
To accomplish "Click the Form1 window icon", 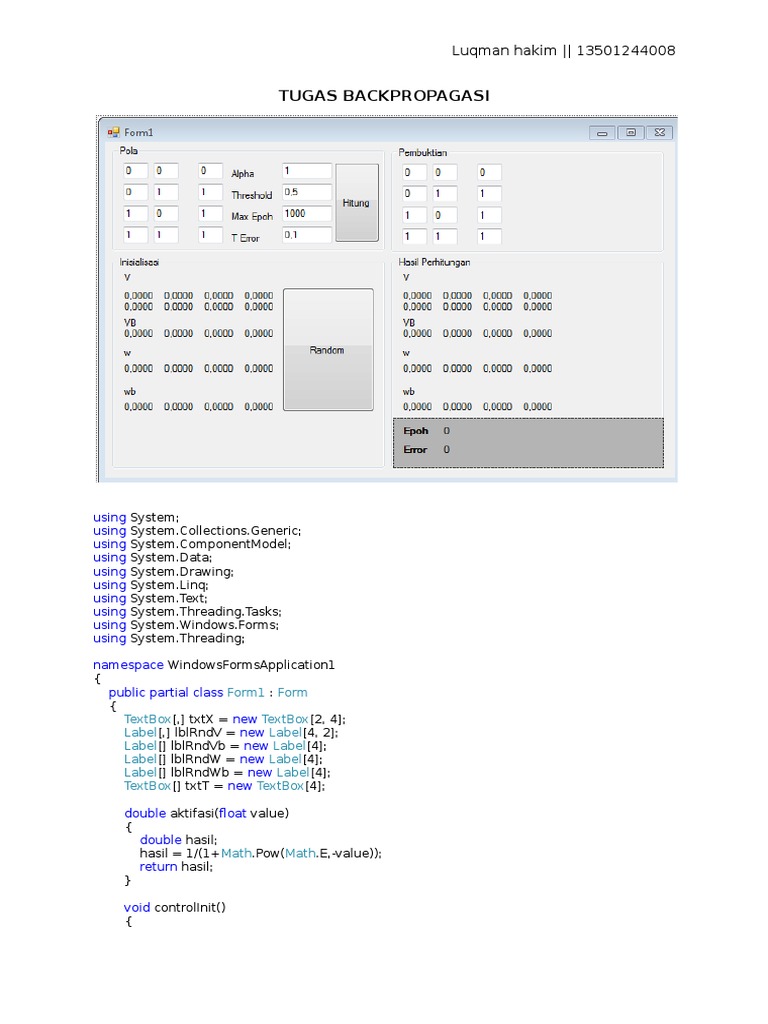I will (x=114, y=133).
